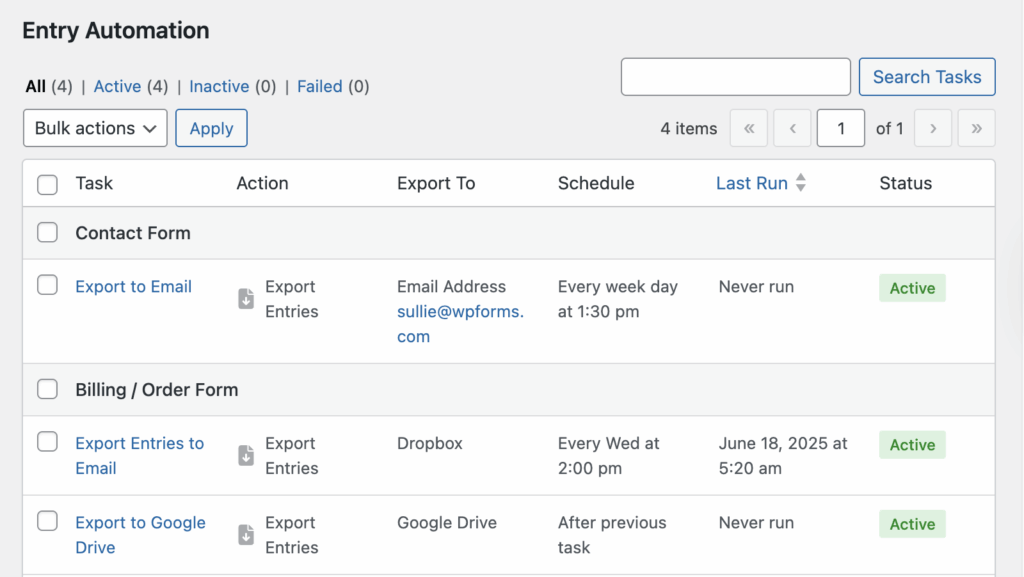1024x577 pixels.
Task: Sort by the Last Run column header
Action: coord(752,183)
